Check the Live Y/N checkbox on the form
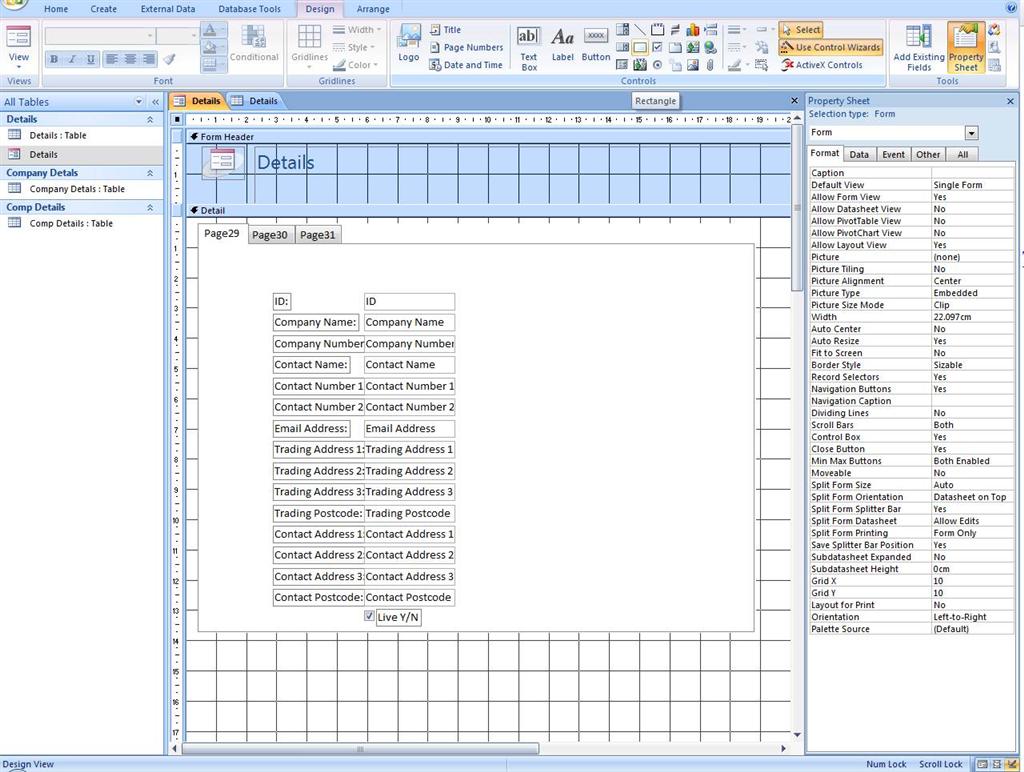Viewport: 1024px width, 772px height. click(370, 616)
